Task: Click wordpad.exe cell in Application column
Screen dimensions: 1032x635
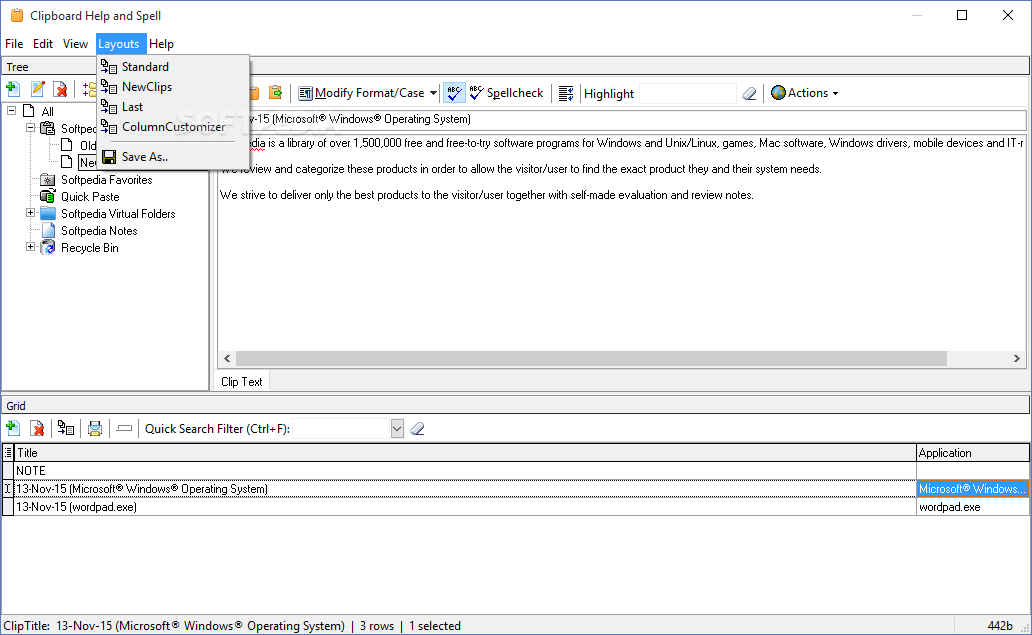Action: pos(973,507)
